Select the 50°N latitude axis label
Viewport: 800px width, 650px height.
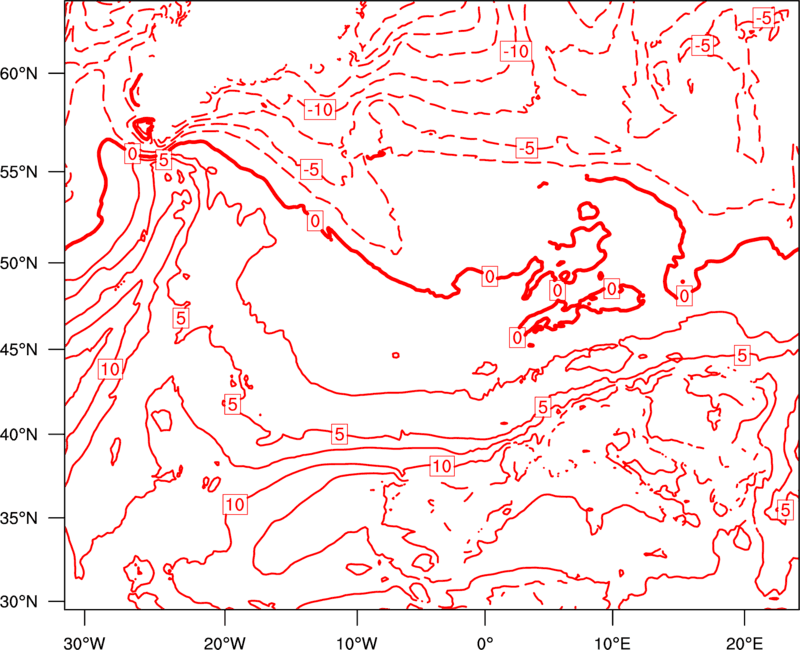point(19,264)
